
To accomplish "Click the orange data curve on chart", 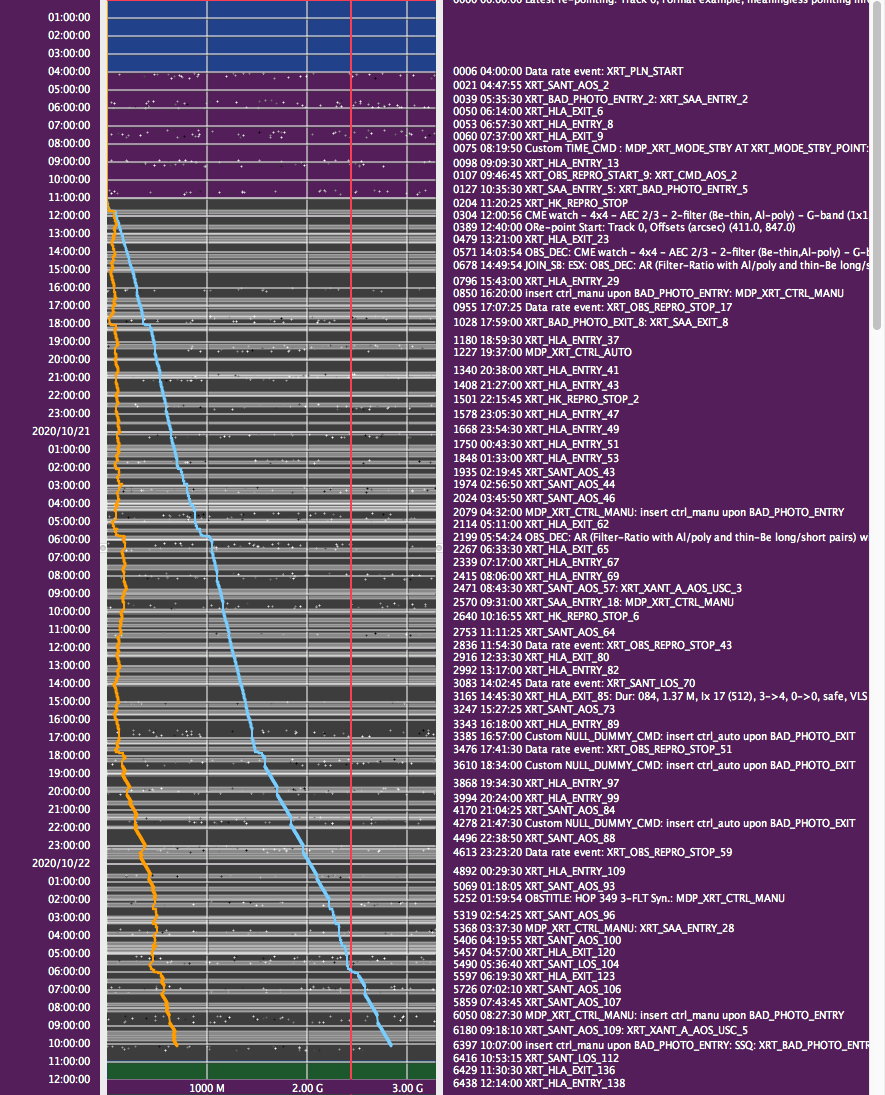I will (x=119, y=600).
